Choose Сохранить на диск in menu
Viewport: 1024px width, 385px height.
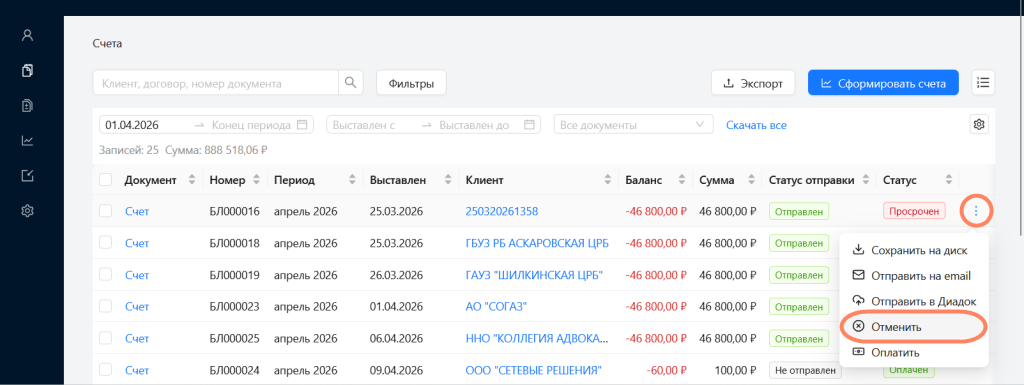(x=913, y=251)
